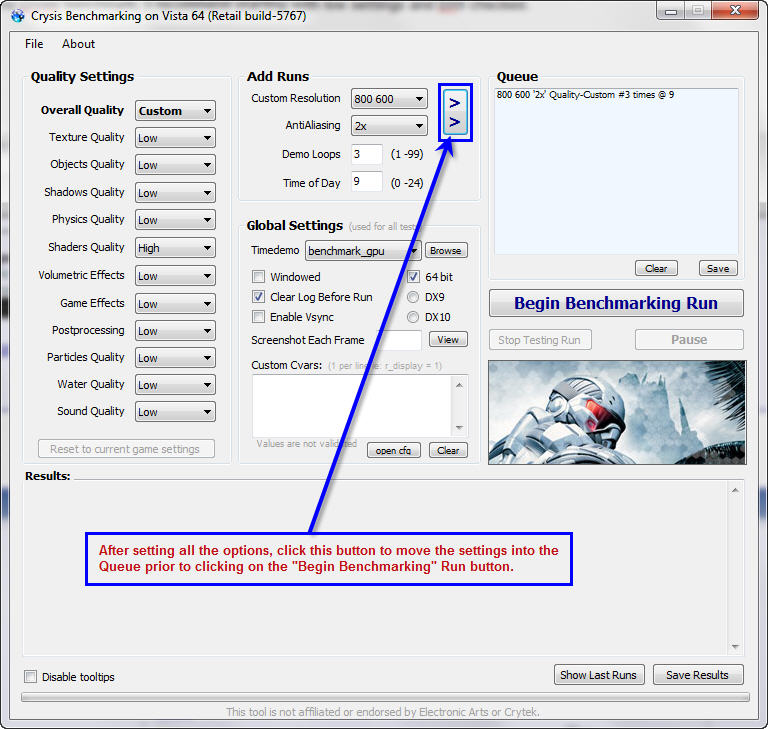Click inside the Custom Cvars text box
Viewport: 768px width, 729px height.
click(353, 406)
